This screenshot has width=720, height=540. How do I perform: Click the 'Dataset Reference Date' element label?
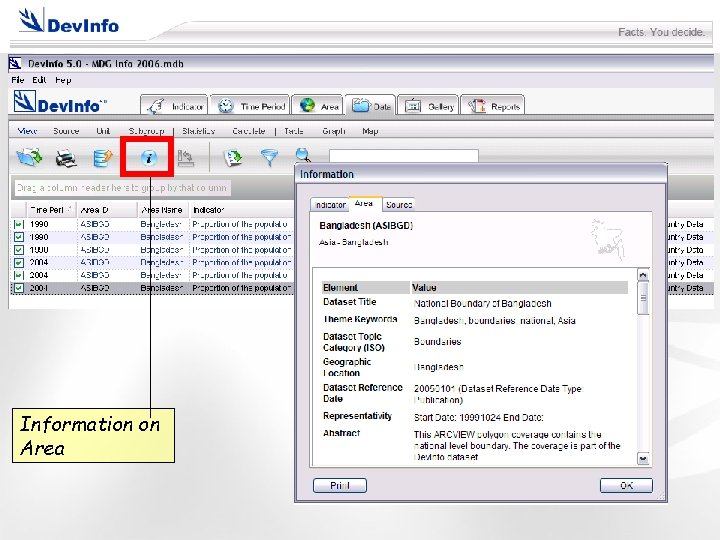point(363,393)
